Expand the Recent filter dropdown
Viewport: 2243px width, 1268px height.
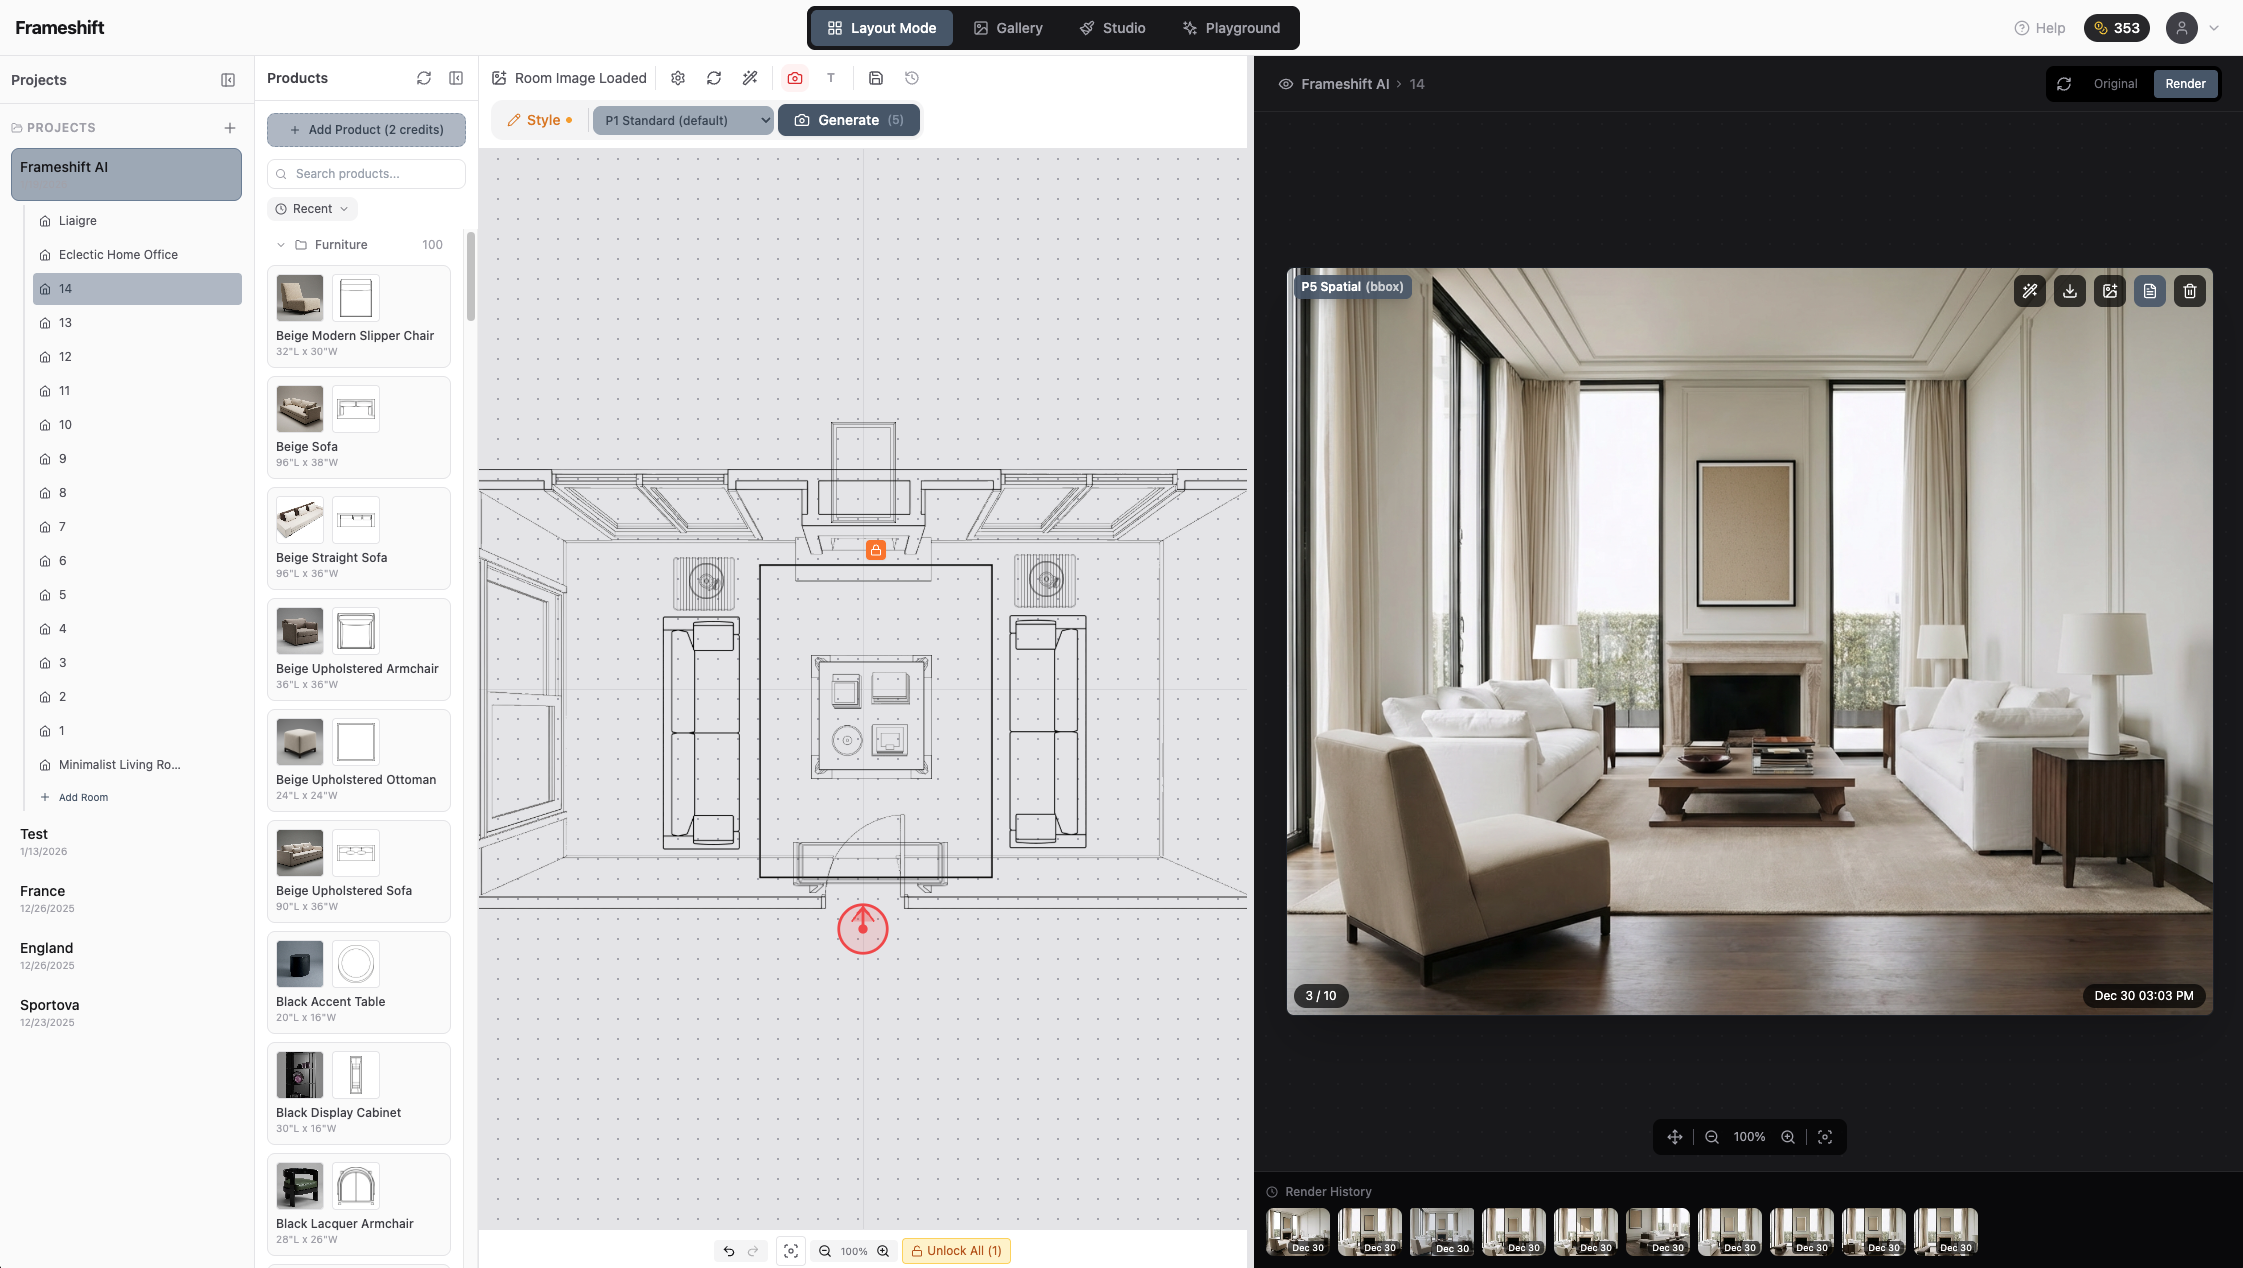coord(313,208)
